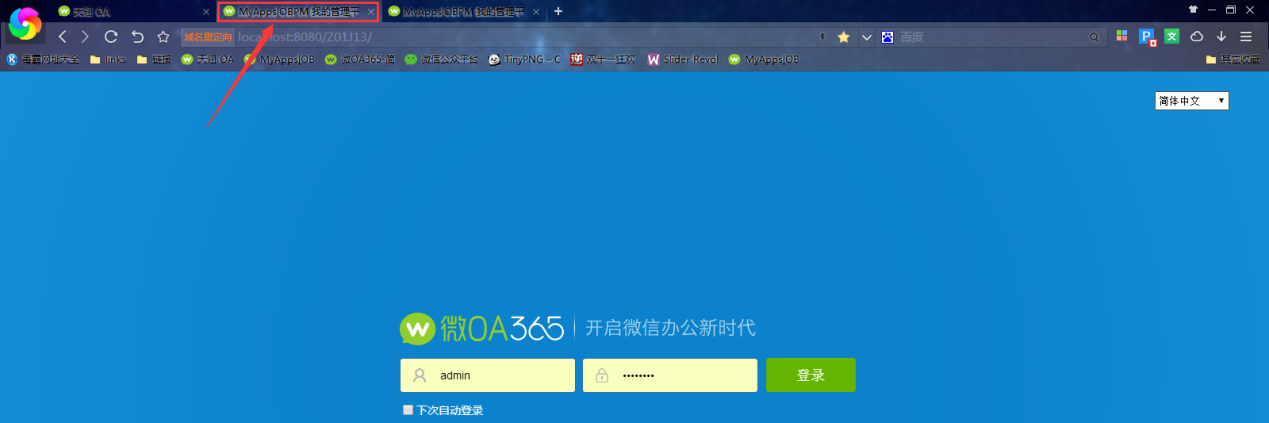
Task: Open the 微信公众平台 bookmark
Action: (442, 59)
